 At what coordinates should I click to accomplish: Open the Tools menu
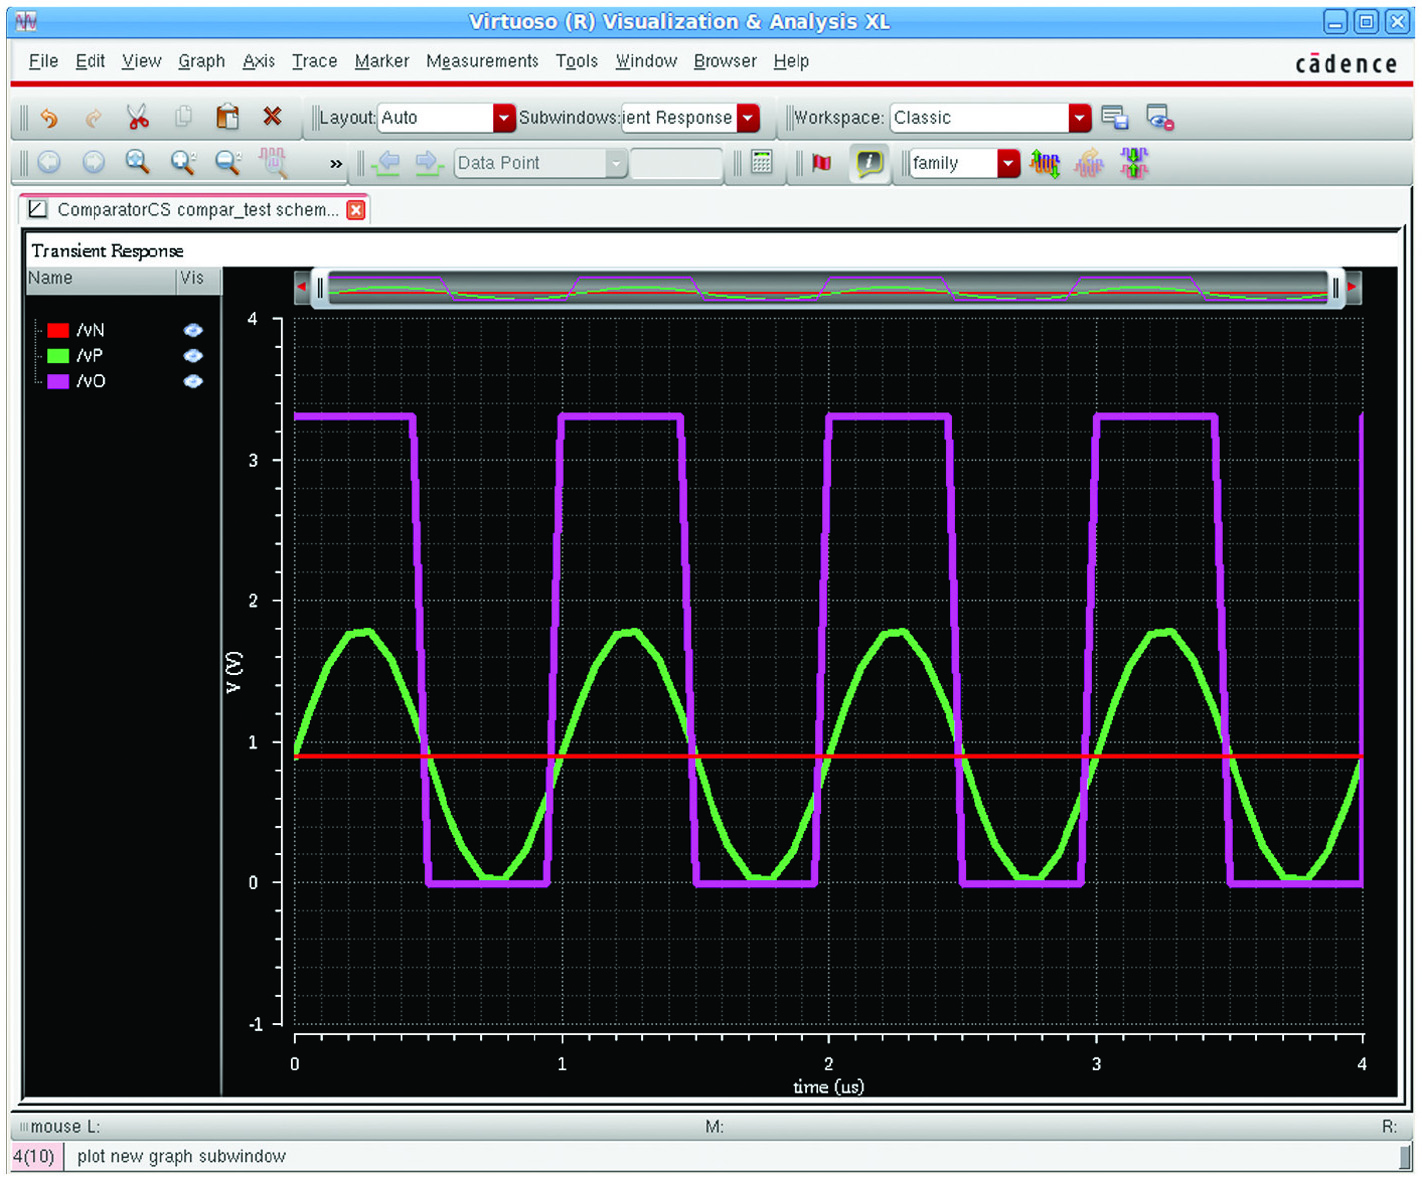(x=577, y=61)
